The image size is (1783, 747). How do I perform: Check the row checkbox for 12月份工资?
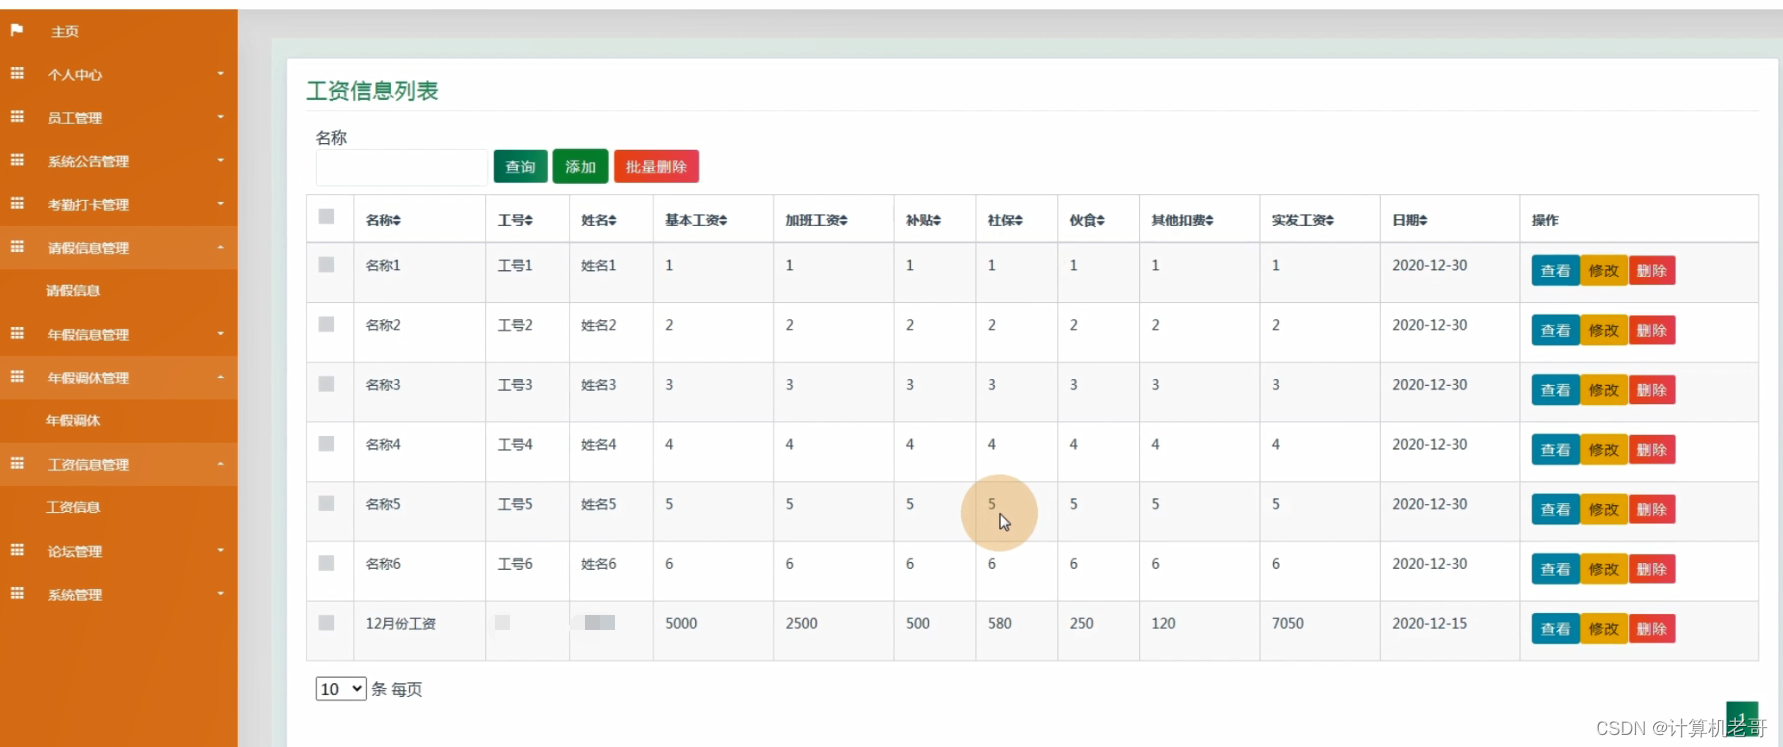pos(326,623)
